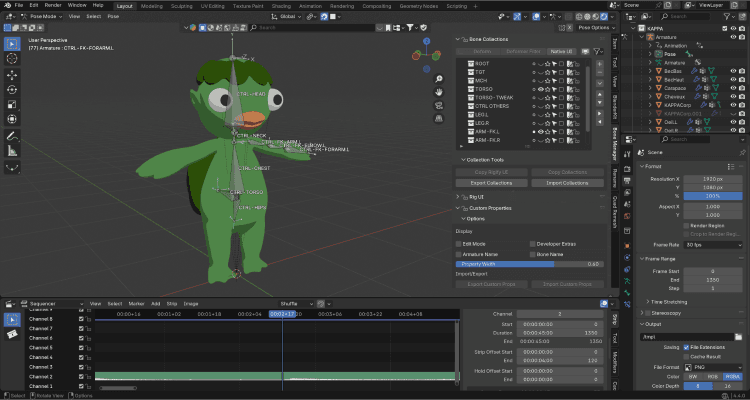Activate the Cursor tool

point(12,57)
